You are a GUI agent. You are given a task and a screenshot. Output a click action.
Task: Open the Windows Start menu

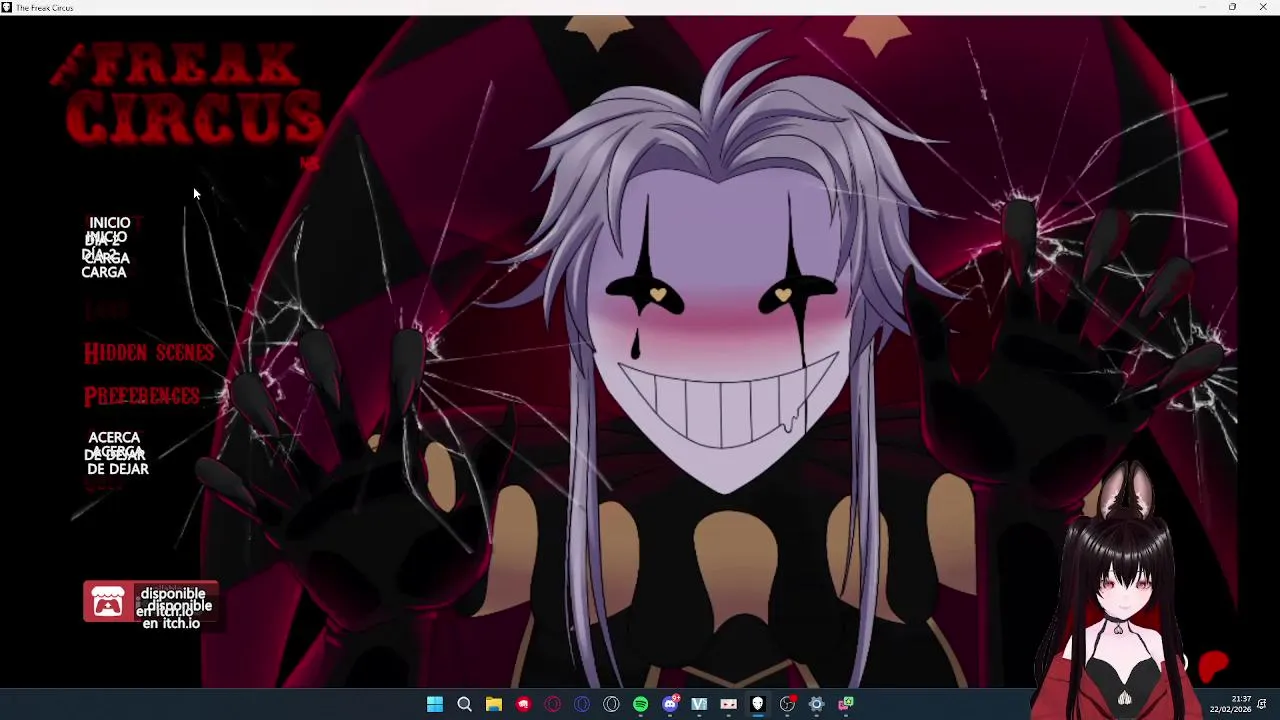coord(435,704)
